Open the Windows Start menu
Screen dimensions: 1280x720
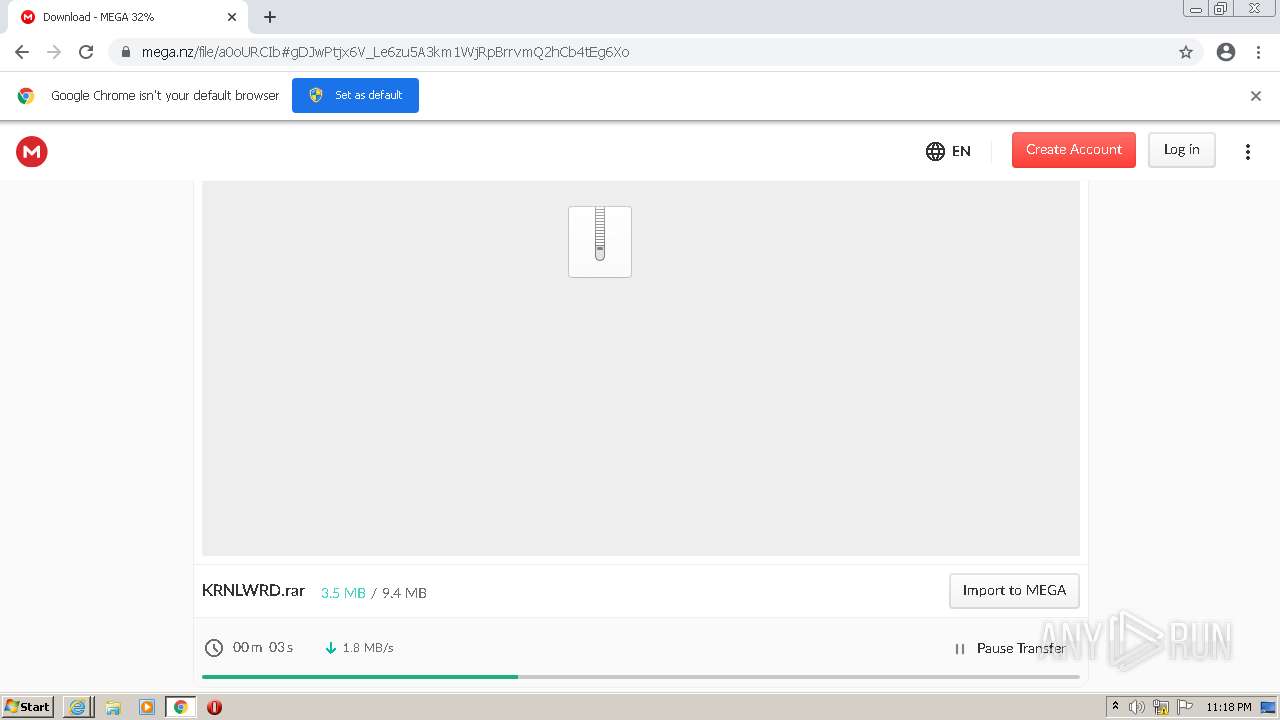(28, 707)
